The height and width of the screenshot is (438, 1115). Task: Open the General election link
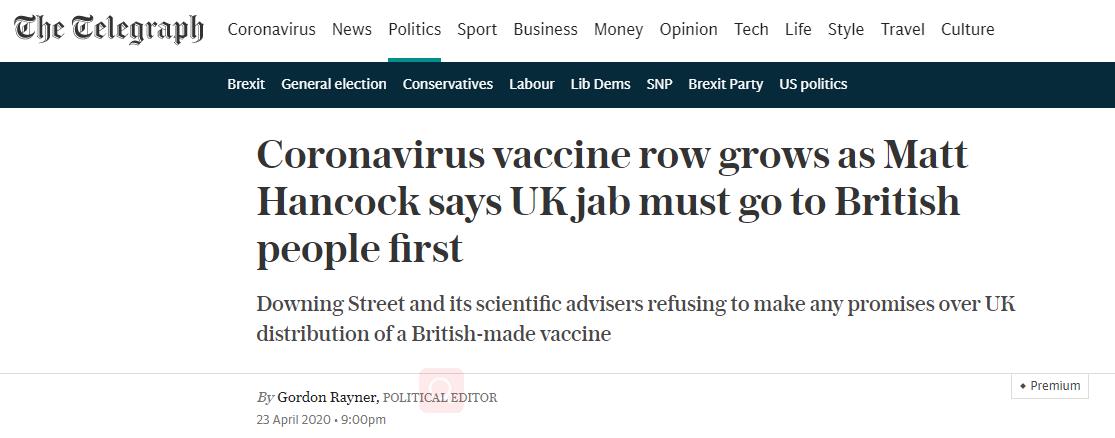333,84
